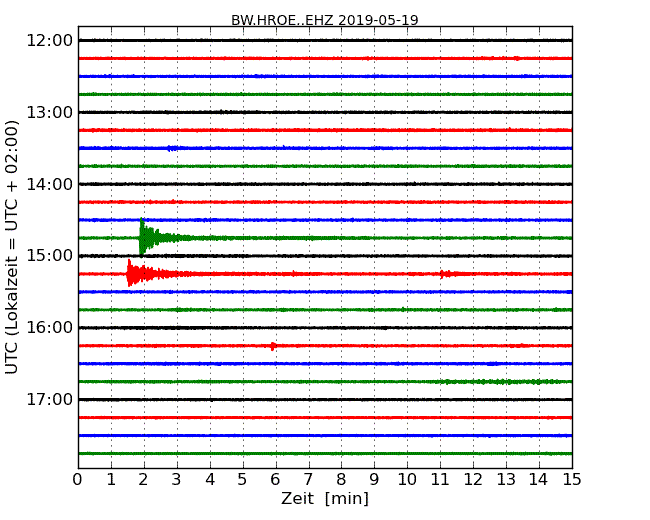Click the x-axis tick label 9
650x520 pixels.
tap(374, 479)
